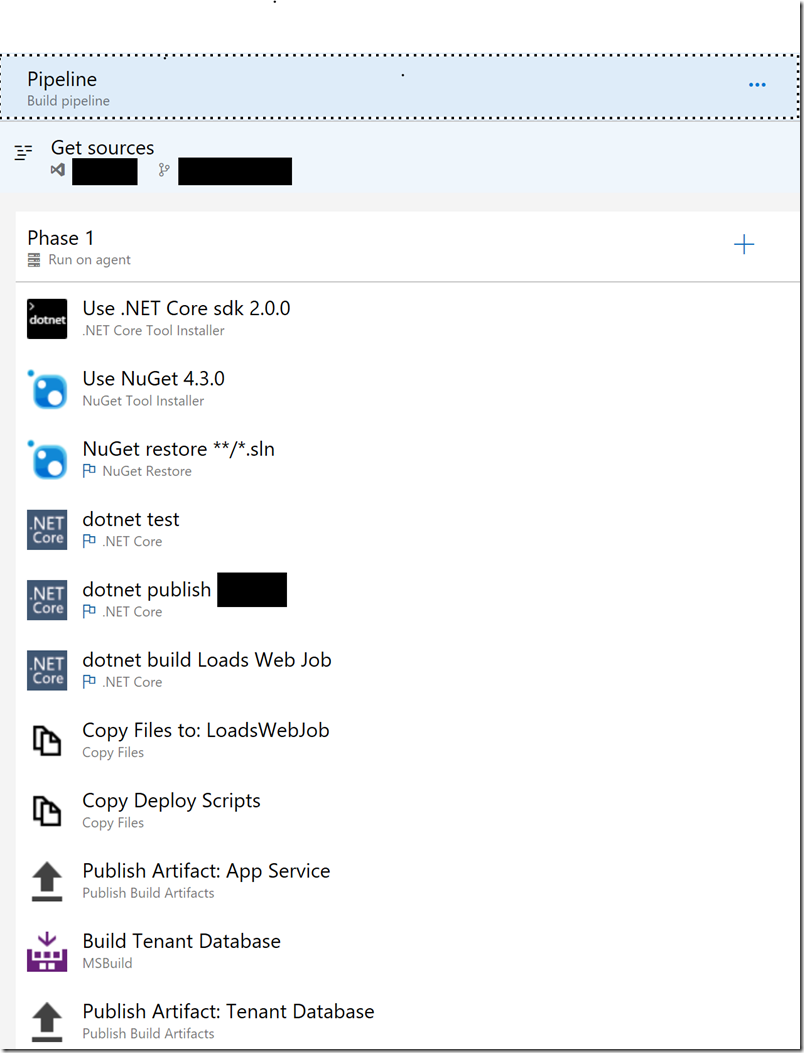Click Copy Files subtitle under Copy Deploy Scripts
This screenshot has height=1053, width=804.
(113, 823)
